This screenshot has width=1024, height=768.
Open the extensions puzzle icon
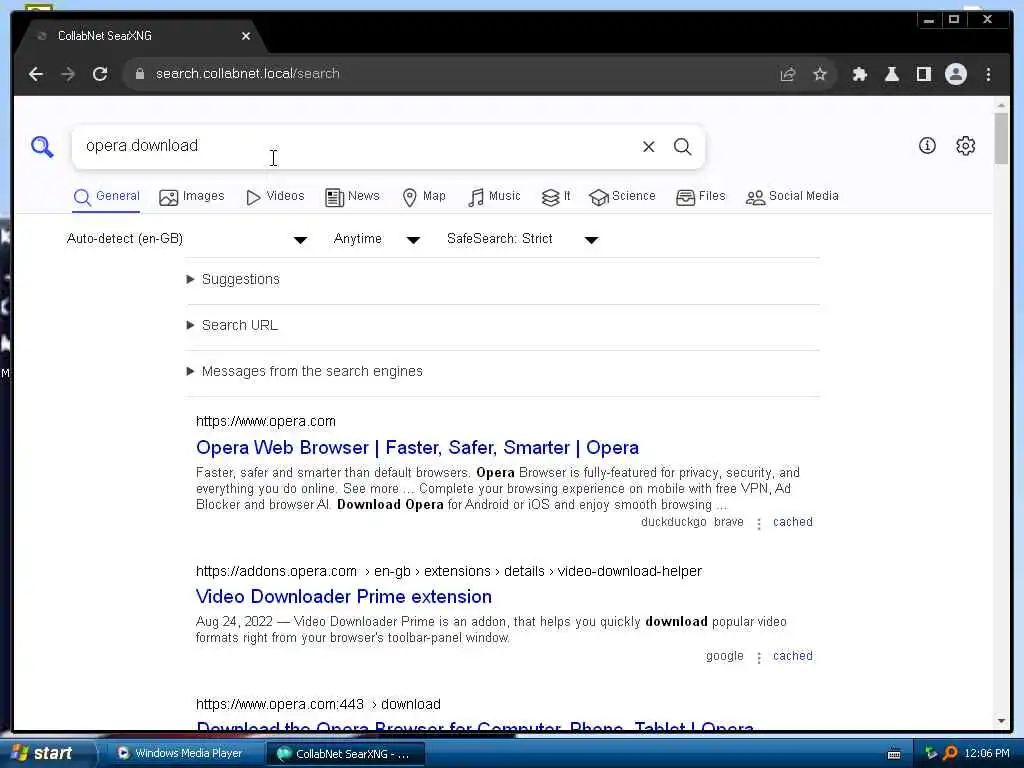pyautogui.click(x=859, y=74)
